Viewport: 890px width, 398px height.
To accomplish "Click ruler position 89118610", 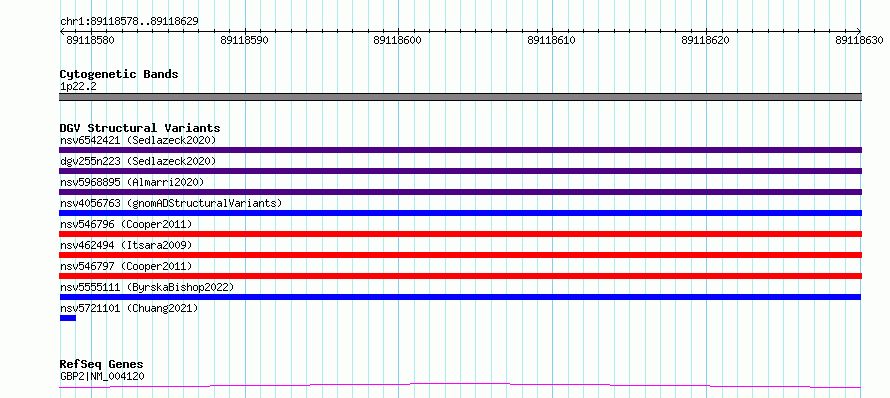I will (x=552, y=40).
